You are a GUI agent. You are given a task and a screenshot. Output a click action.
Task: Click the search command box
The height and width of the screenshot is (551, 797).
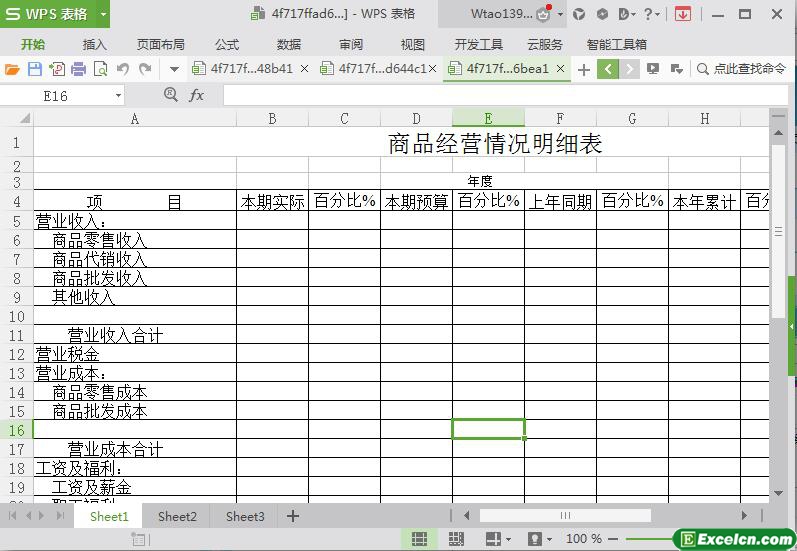tap(741, 69)
